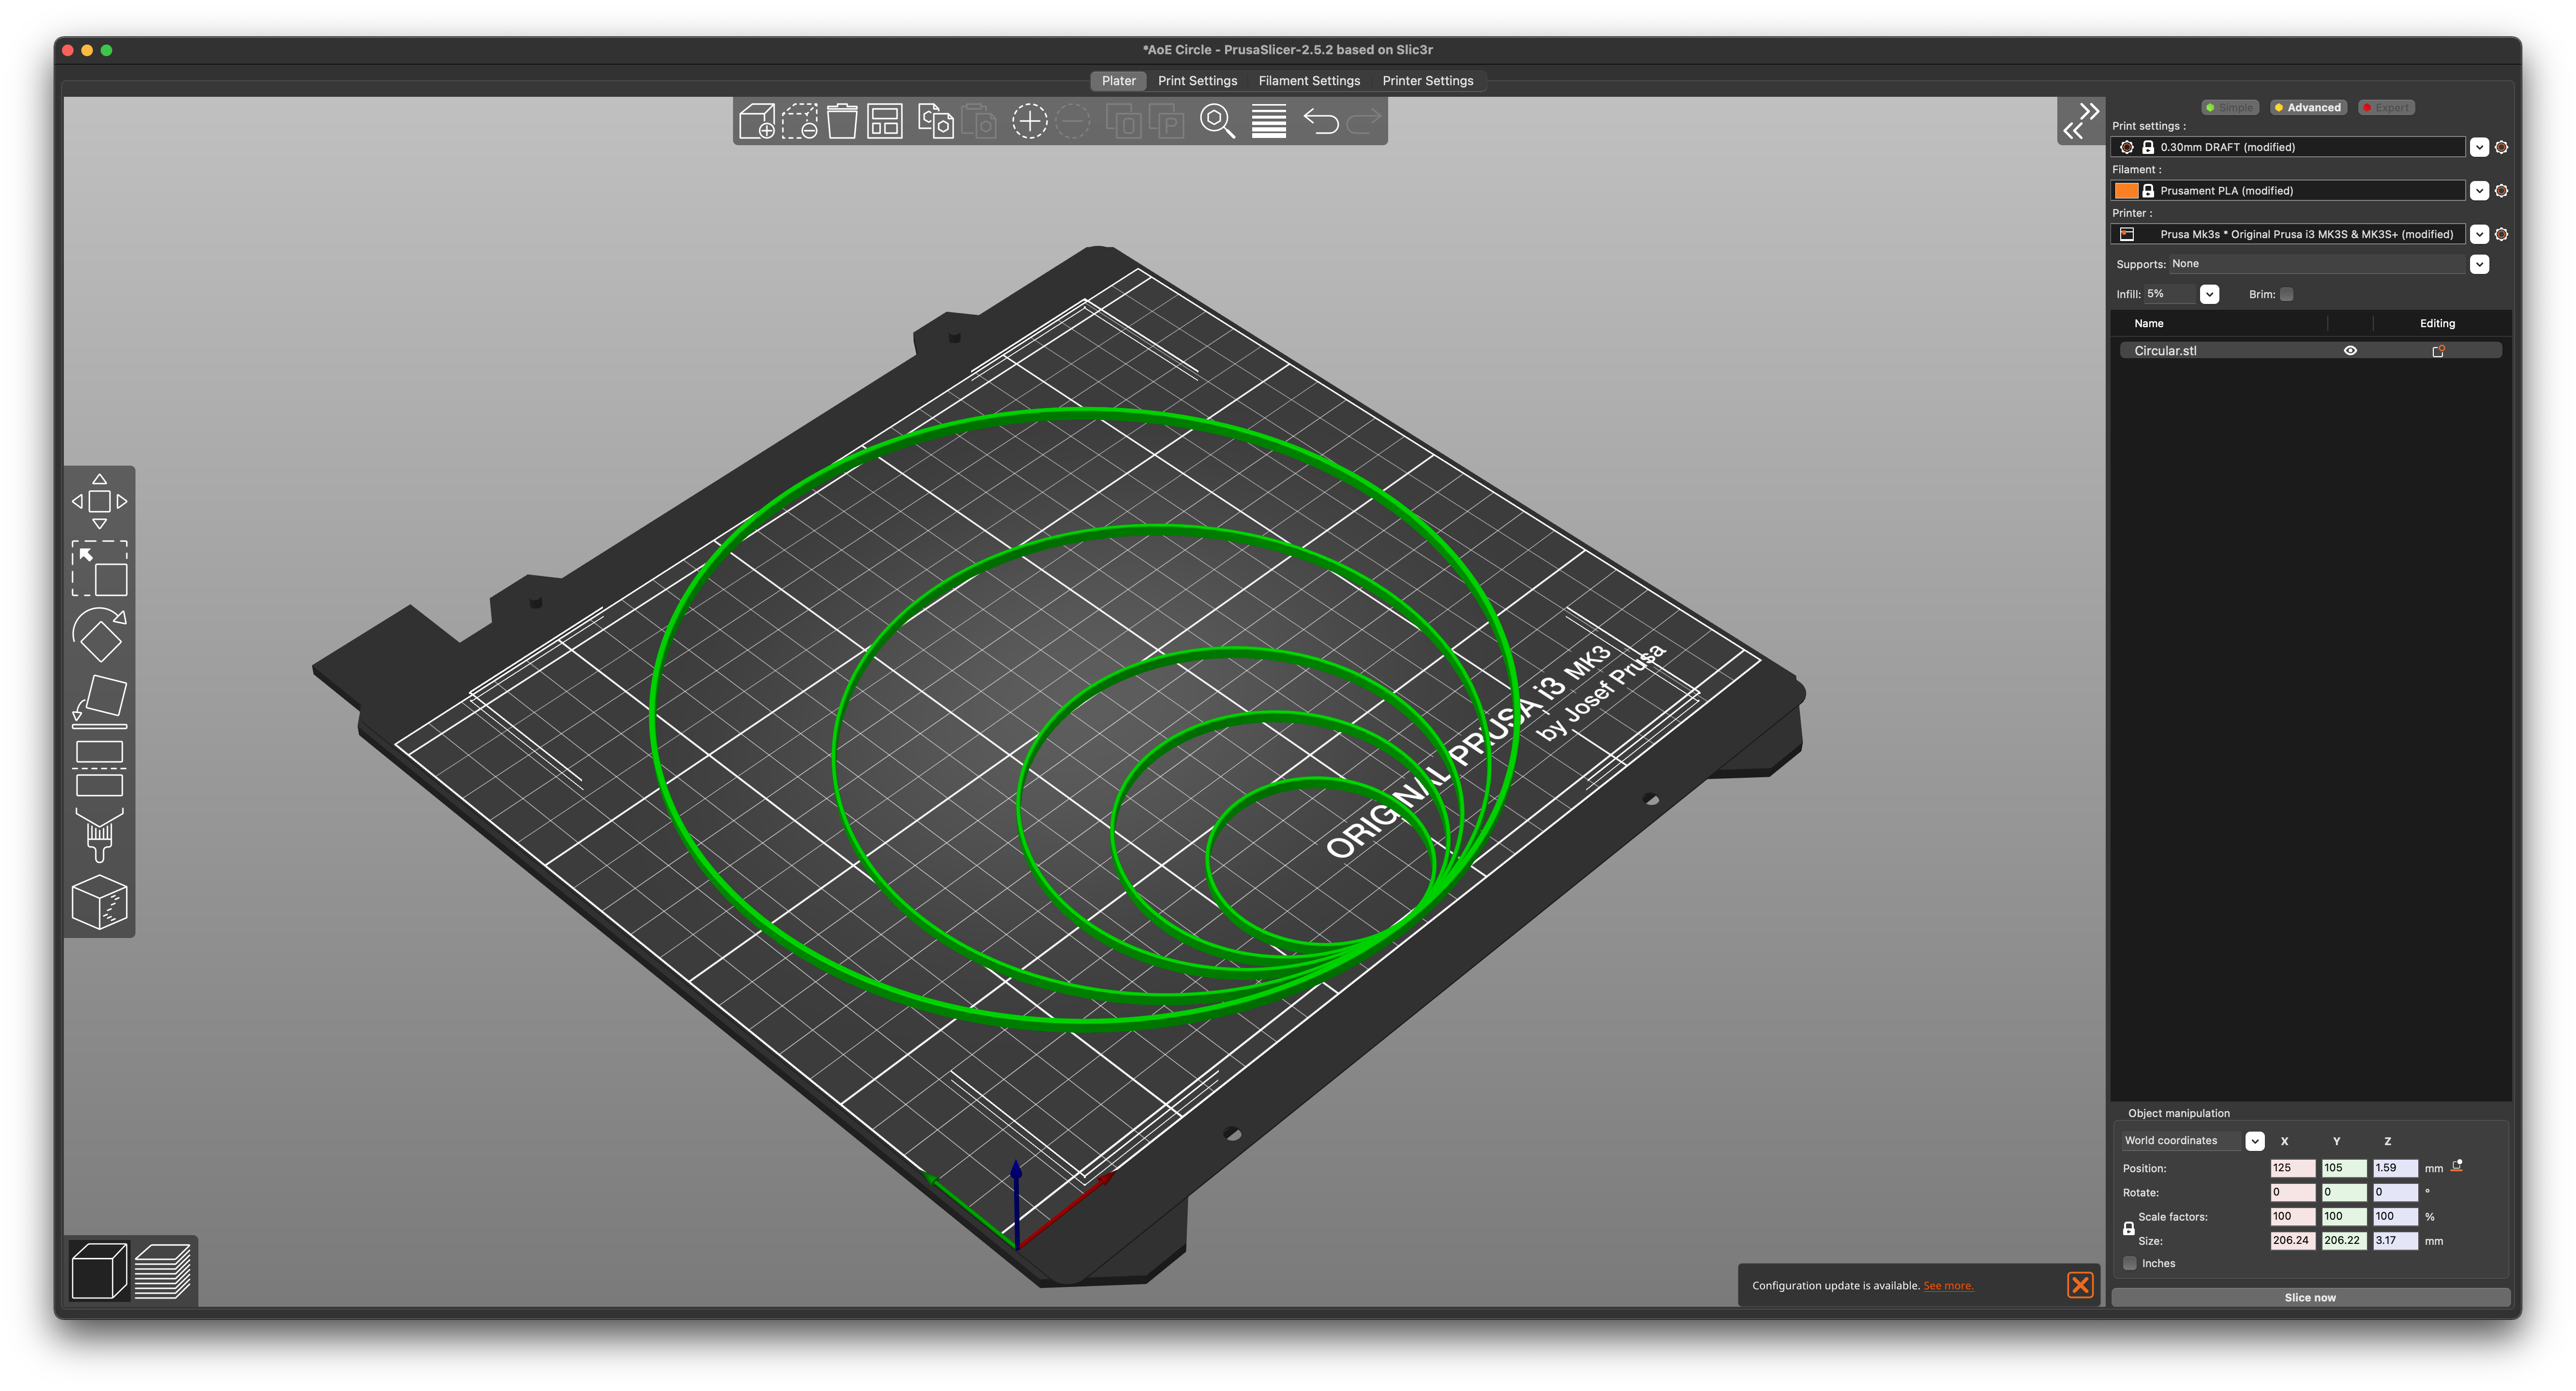Viewport: 2576px width, 1391px height.
Task: Open Printer preset gear icon
Action: pos(2502,234)
